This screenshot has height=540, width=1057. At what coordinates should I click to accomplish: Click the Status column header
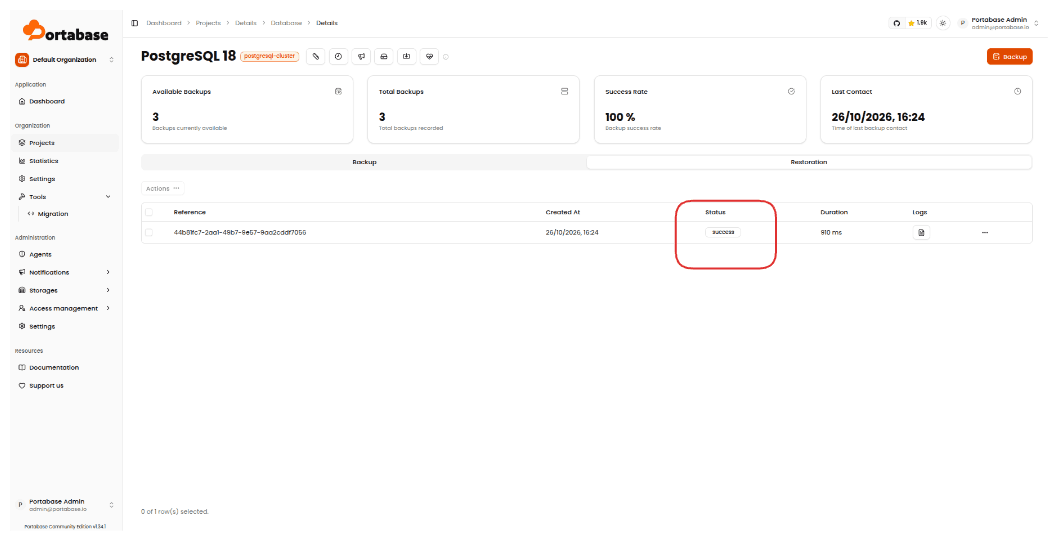coord(715,212)
